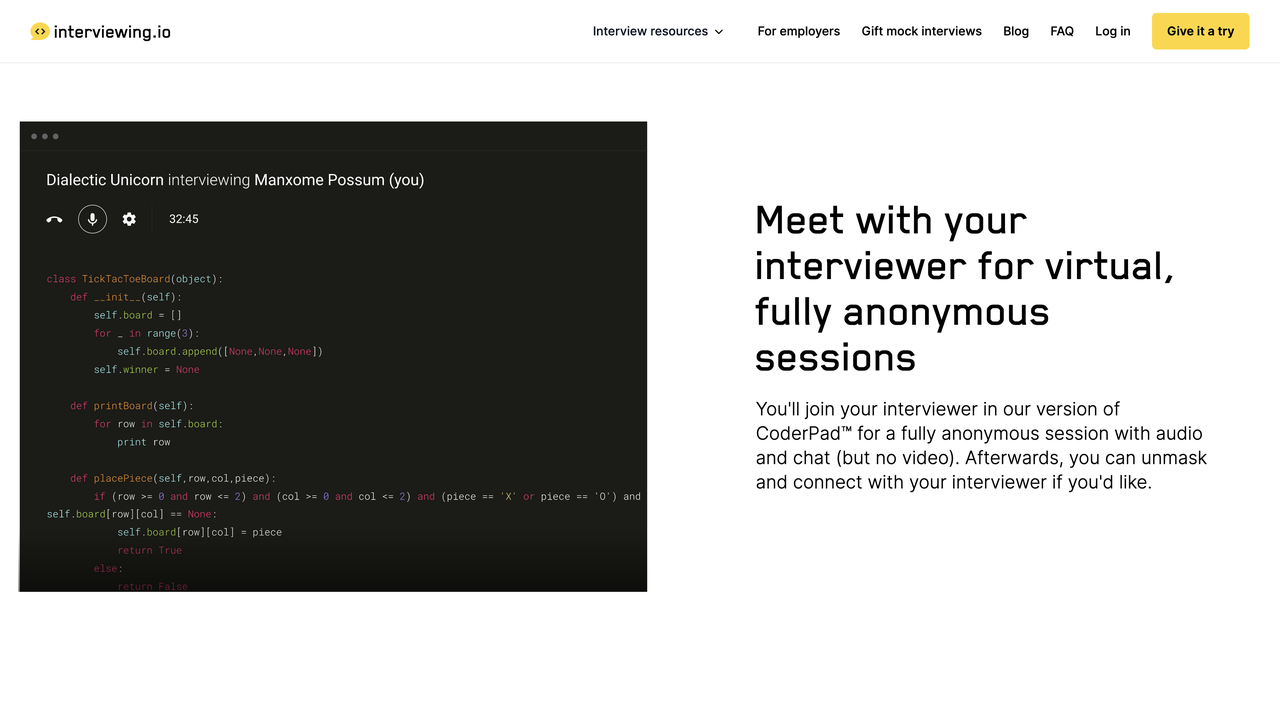The width and height of the screenshot is (1280, 712).
Task: Click the hang-up phone icon
Action: click(55, 219)
